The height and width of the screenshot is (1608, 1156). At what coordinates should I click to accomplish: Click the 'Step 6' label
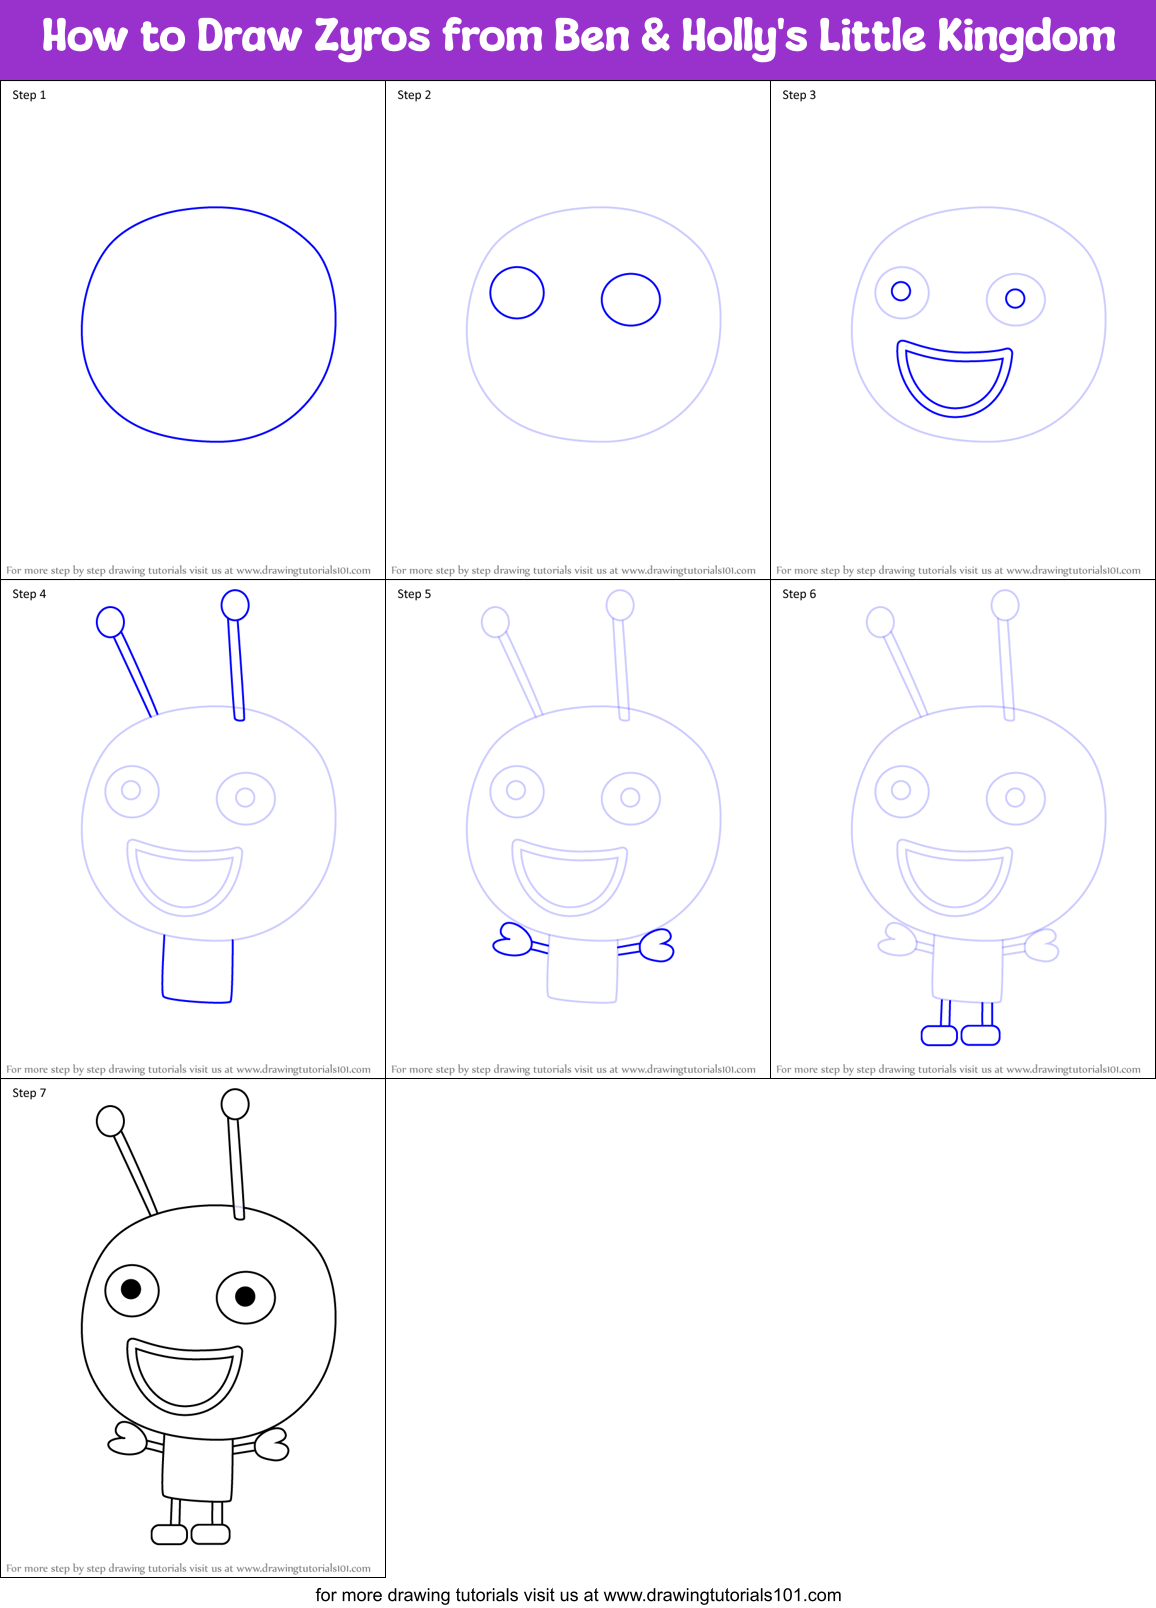799,594
